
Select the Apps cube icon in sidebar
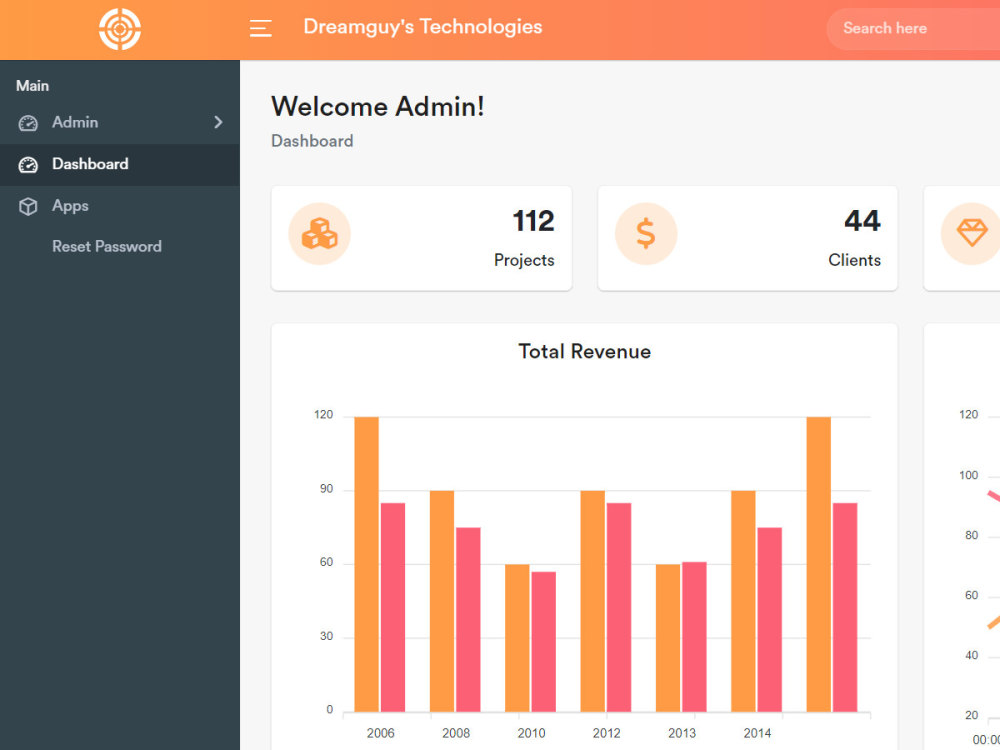28,206
